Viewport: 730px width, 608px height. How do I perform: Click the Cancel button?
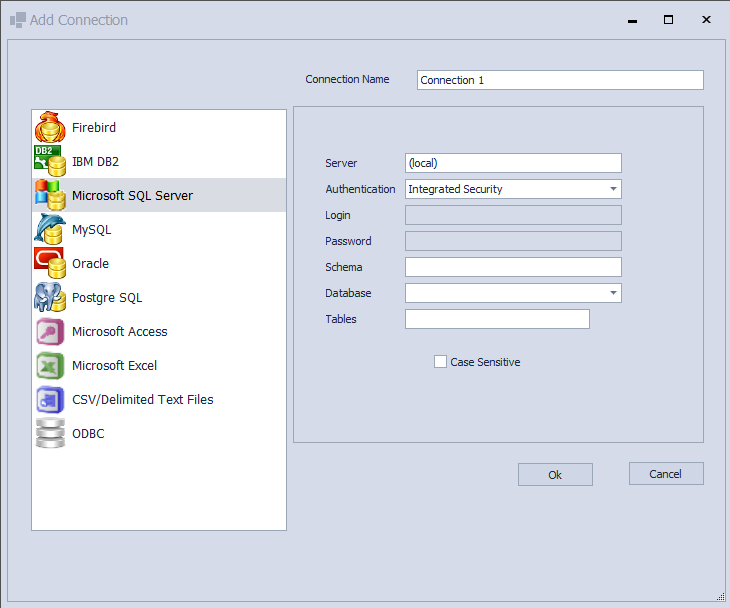click(666, 473)
